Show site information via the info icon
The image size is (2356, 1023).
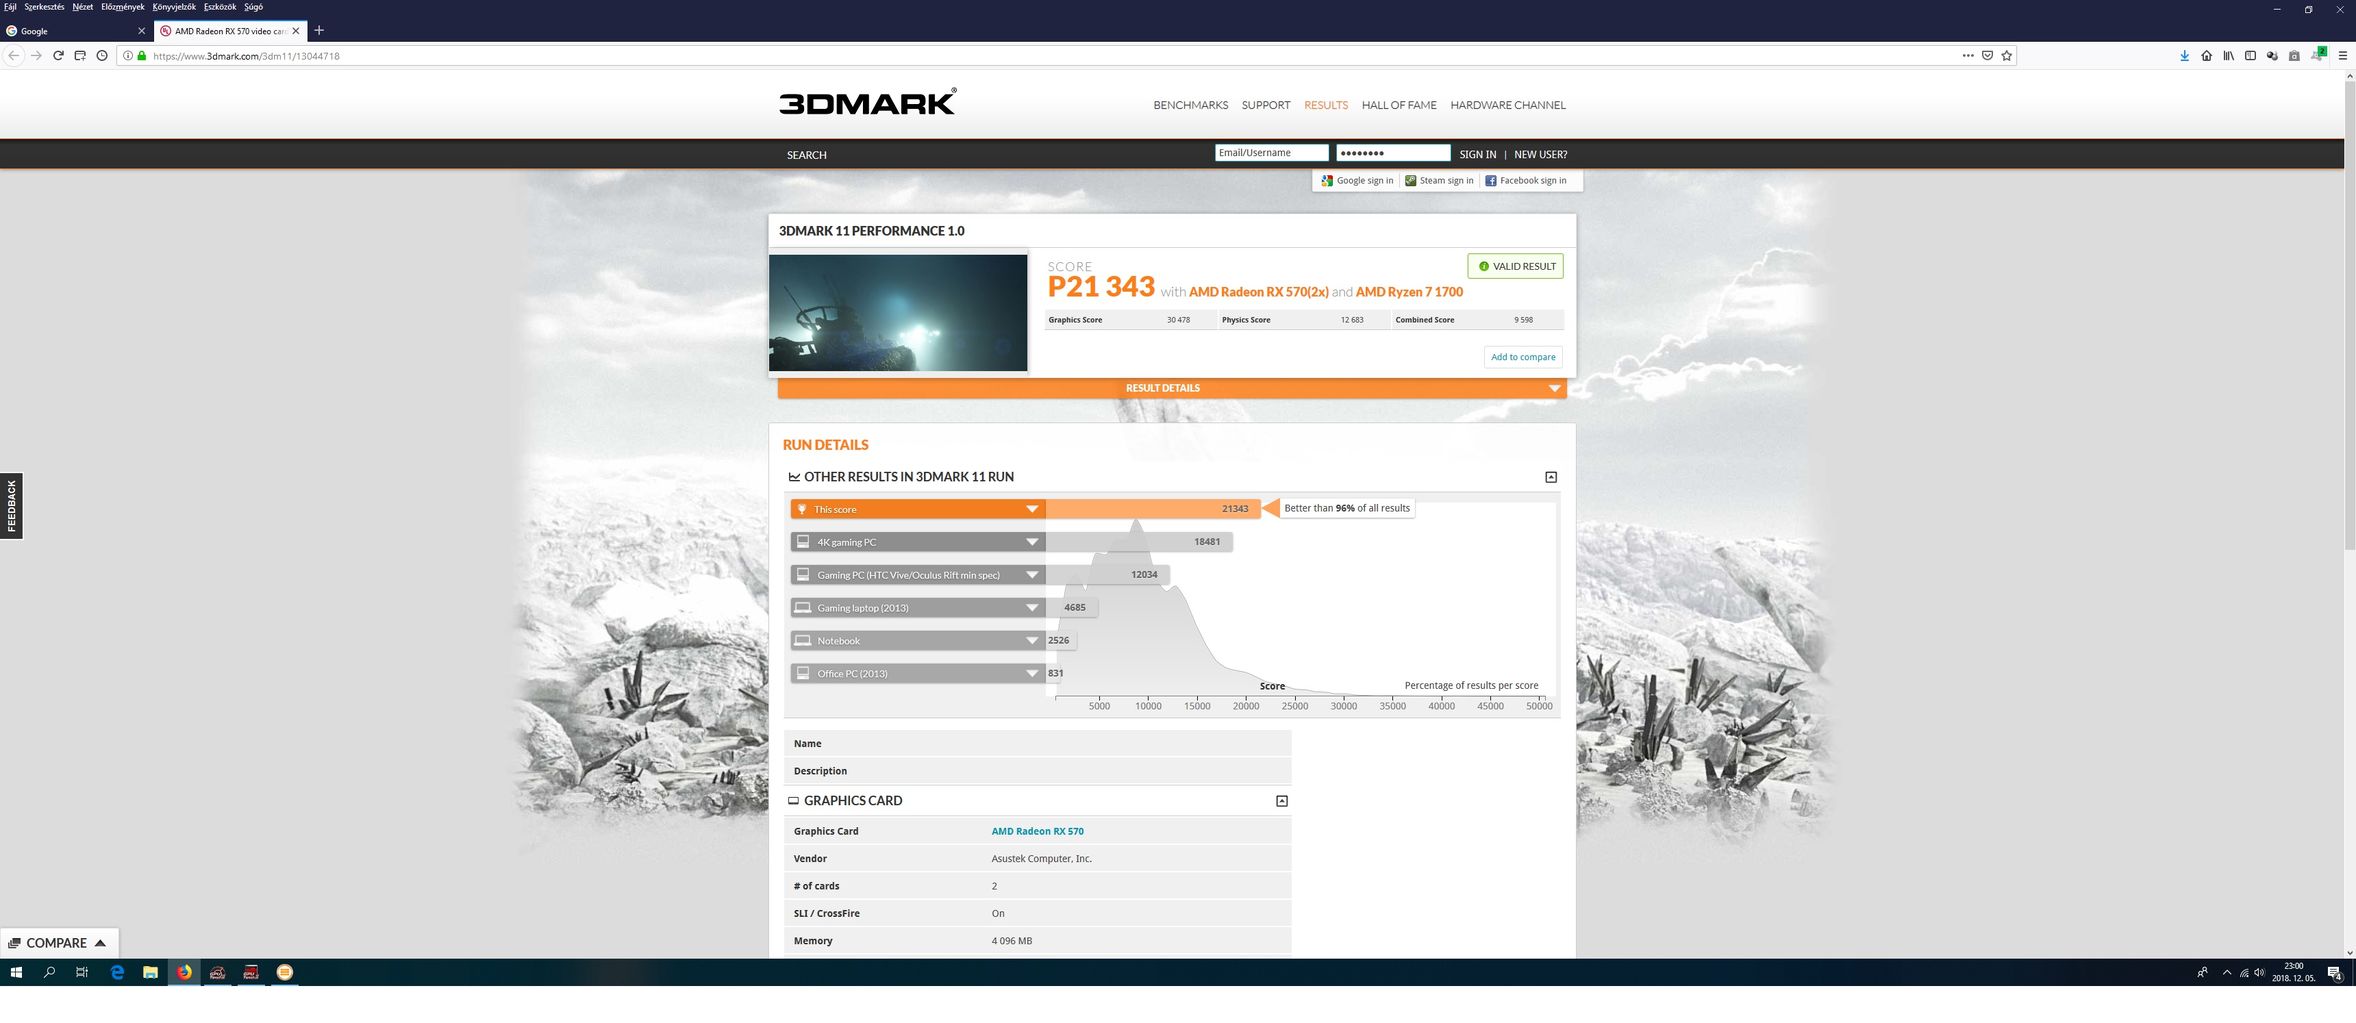[127, 56]
